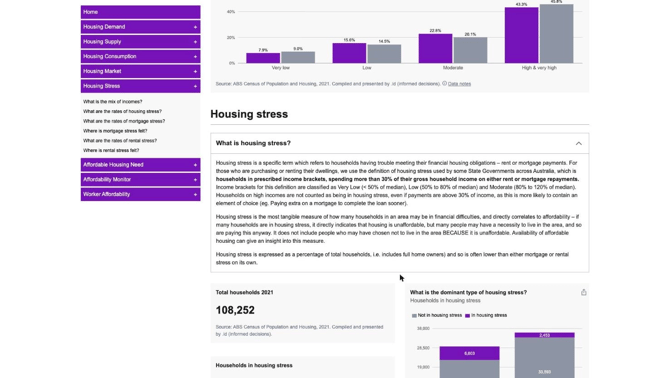
Task: Open the Housing Supply menu section
Action: pyautogui.click(x=140, y=42)
